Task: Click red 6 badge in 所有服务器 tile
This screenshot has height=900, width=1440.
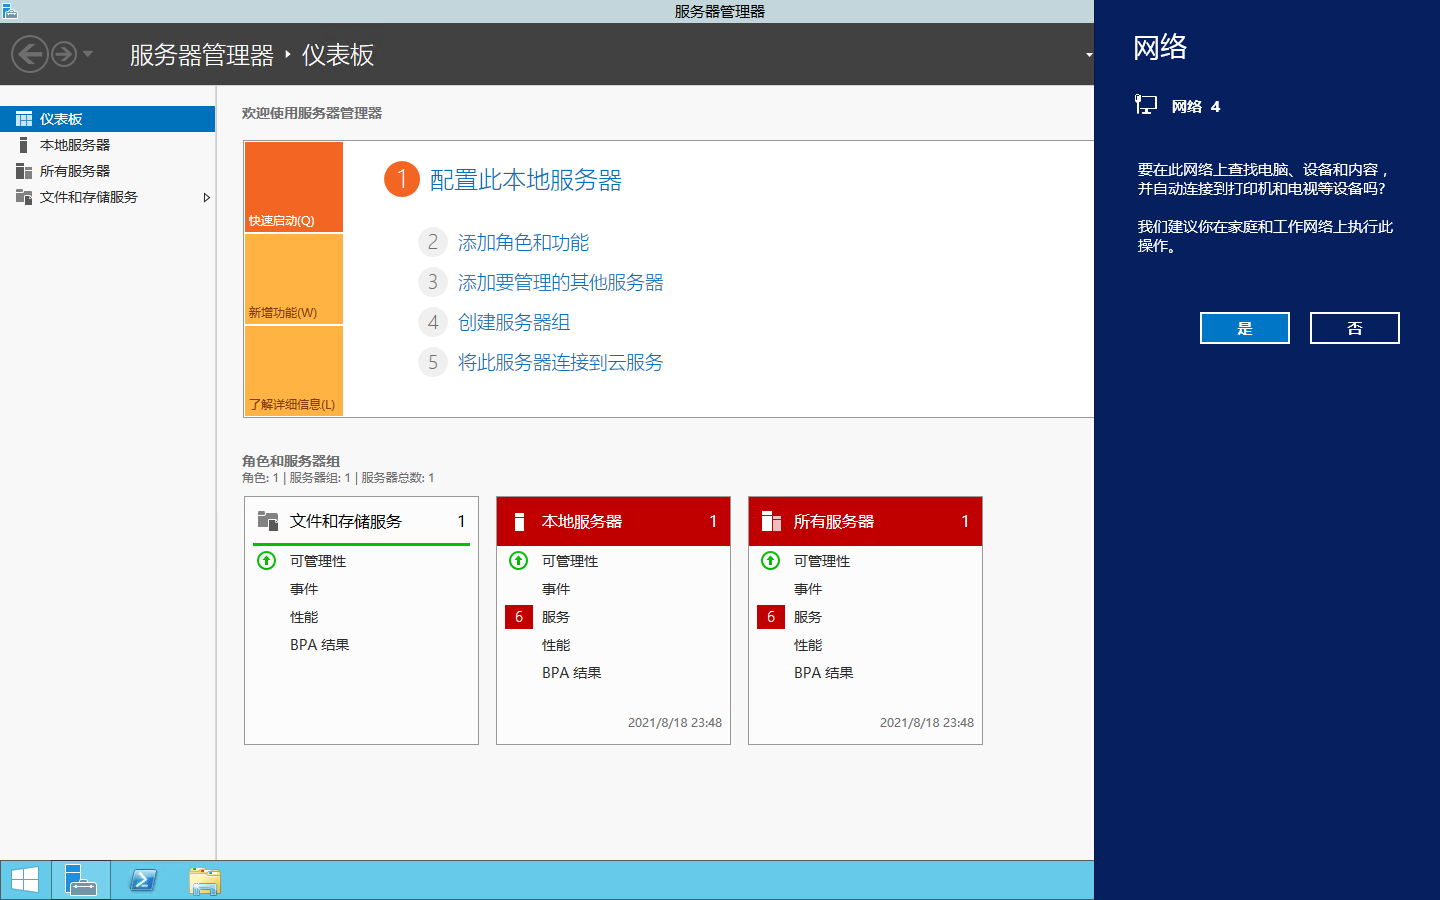Action: coord(771,617)
